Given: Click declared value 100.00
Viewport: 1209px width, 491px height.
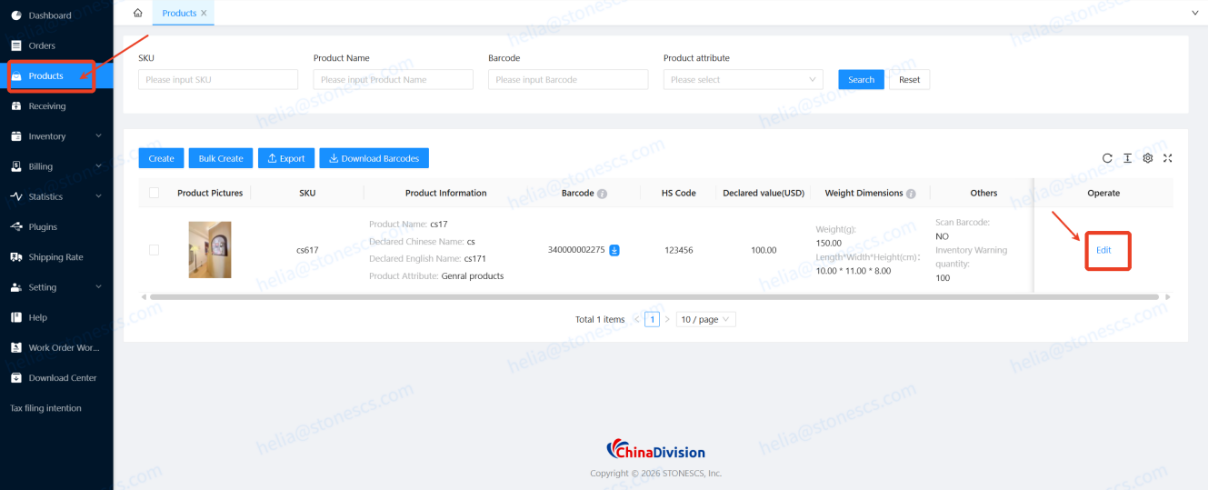Looking at the screenshot, I should tap(764, 250).
